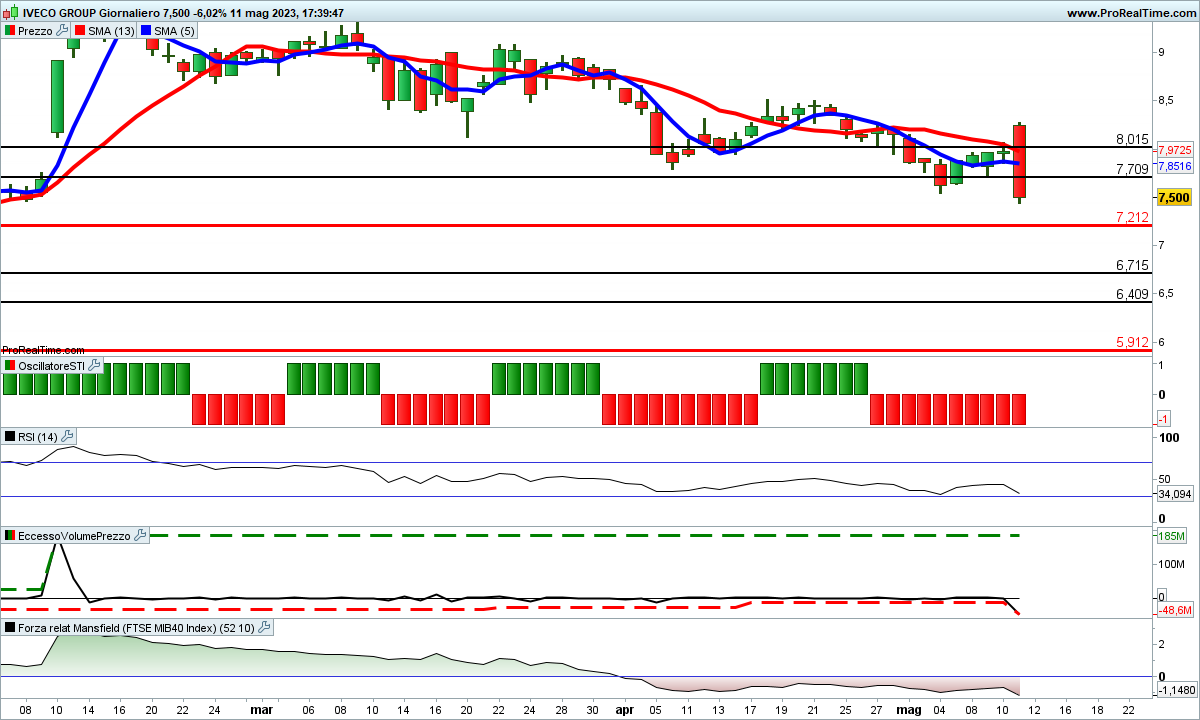The image size is (1200, 720).
Task: Click the red 7,9725 SMA value tag
Action: pyautogui.click(x=1175, y=149)
